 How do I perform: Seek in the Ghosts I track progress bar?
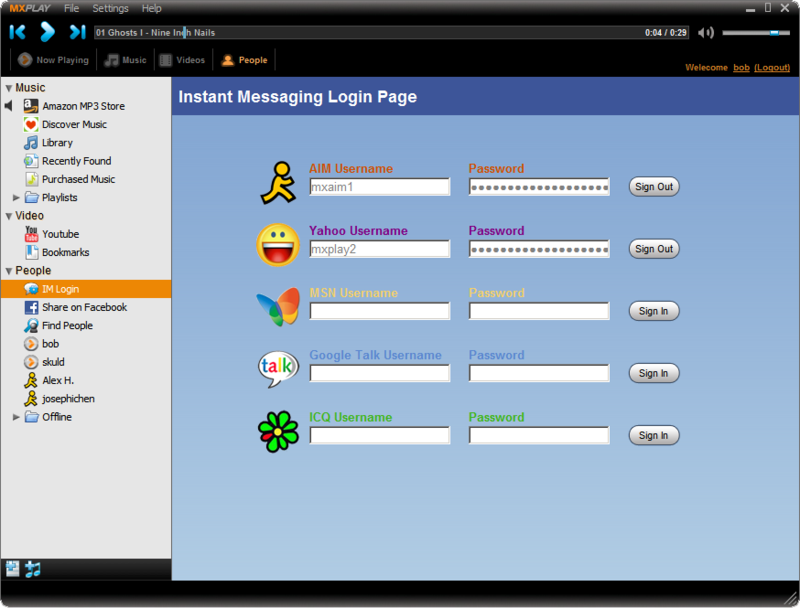(x=391, y=33)
